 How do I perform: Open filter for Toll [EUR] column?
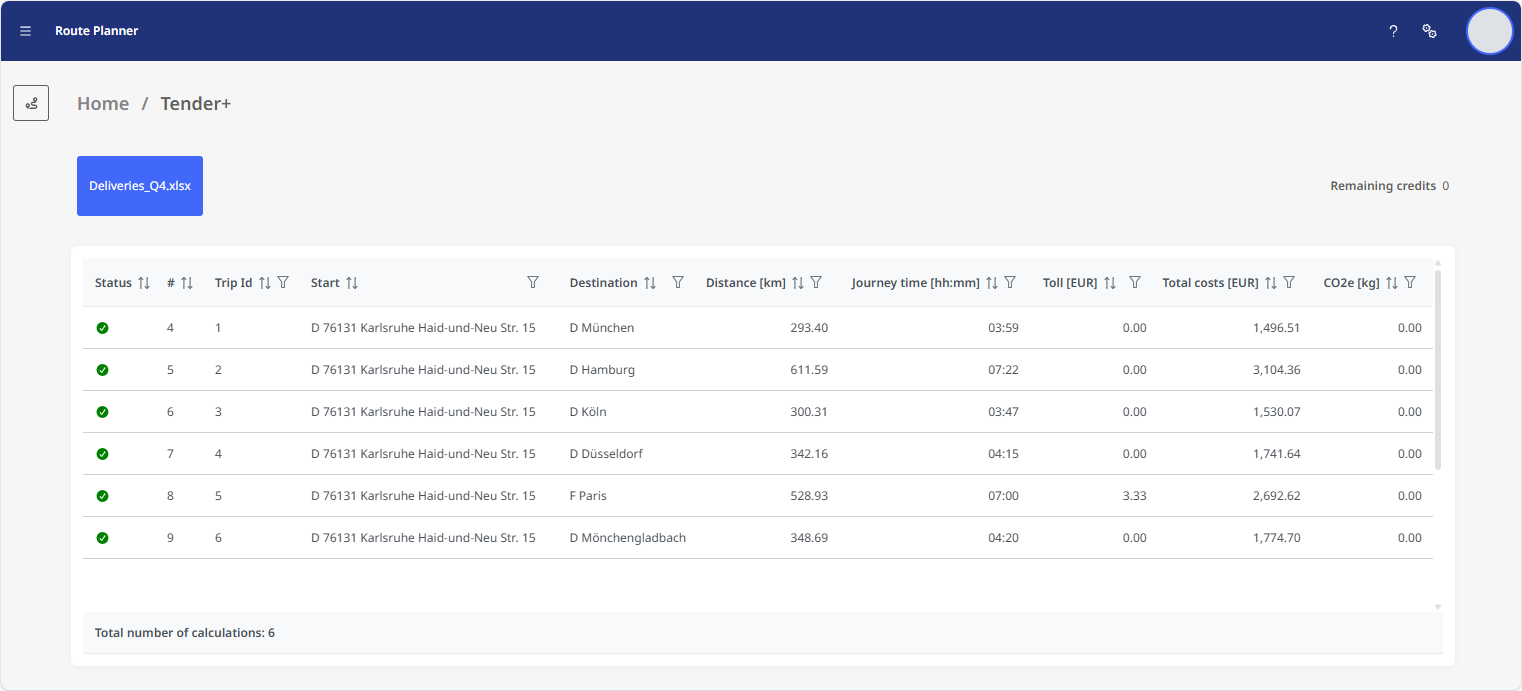[x=1135, y=283]
